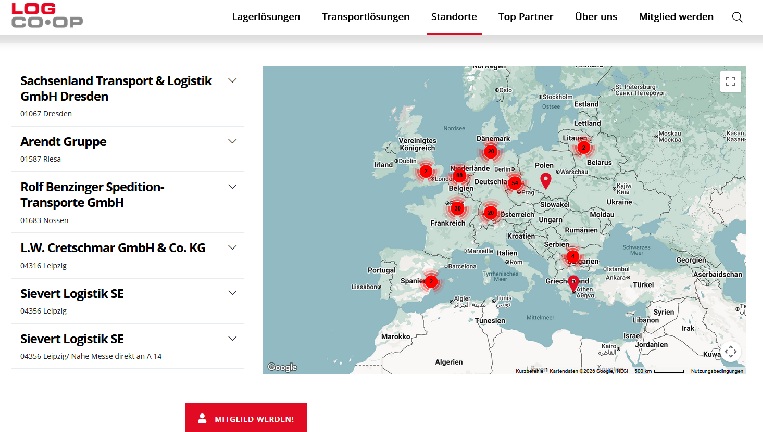Expand the Arendt Gruppe entry chevron
Screen dimensions: 763x432
click(x=232, y=141)
